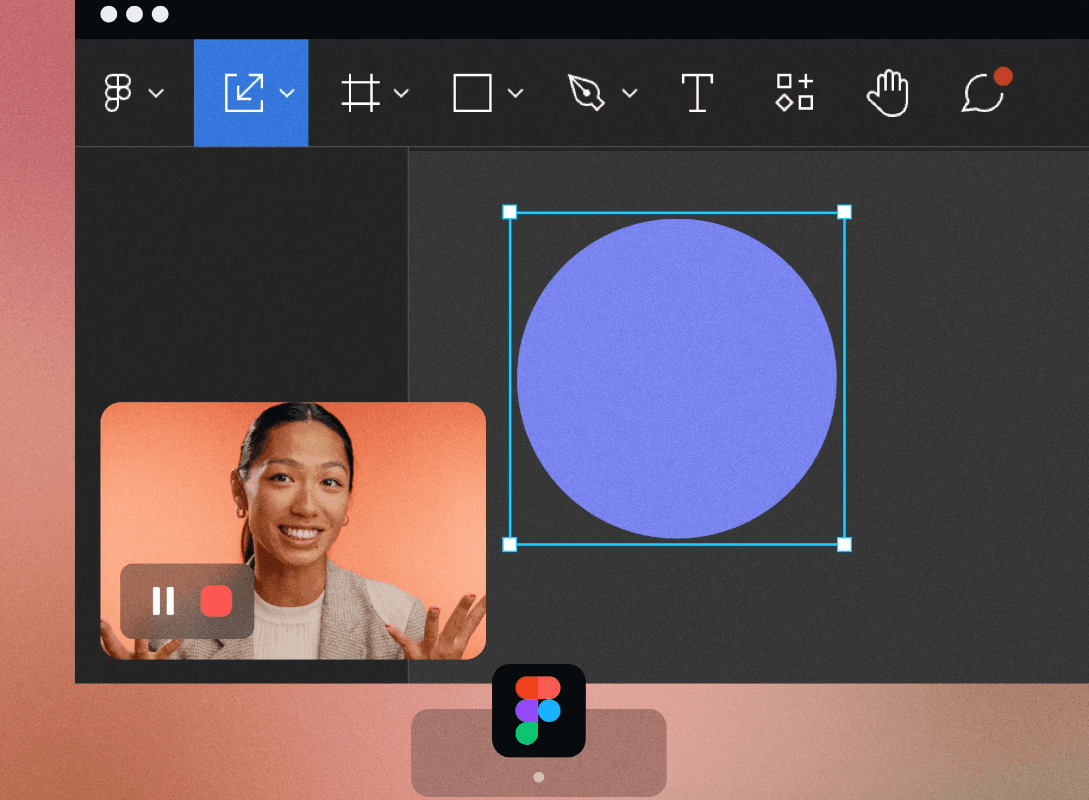Open the Move tool dropdown

288,93
